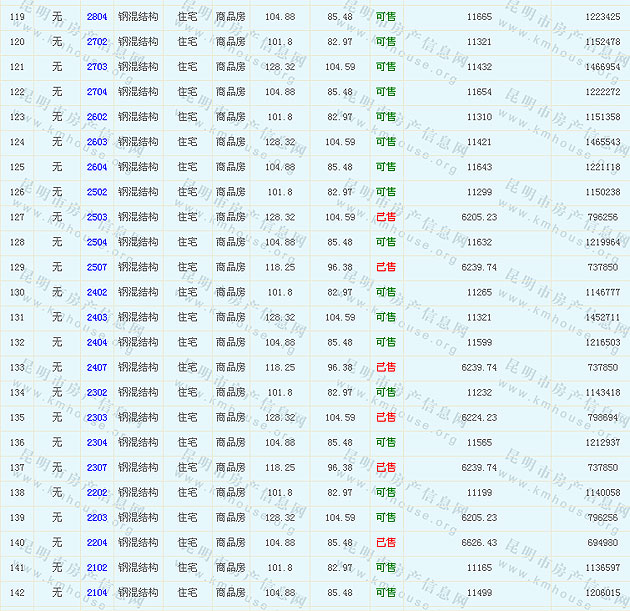Open room 2402 link

[97, 292]
